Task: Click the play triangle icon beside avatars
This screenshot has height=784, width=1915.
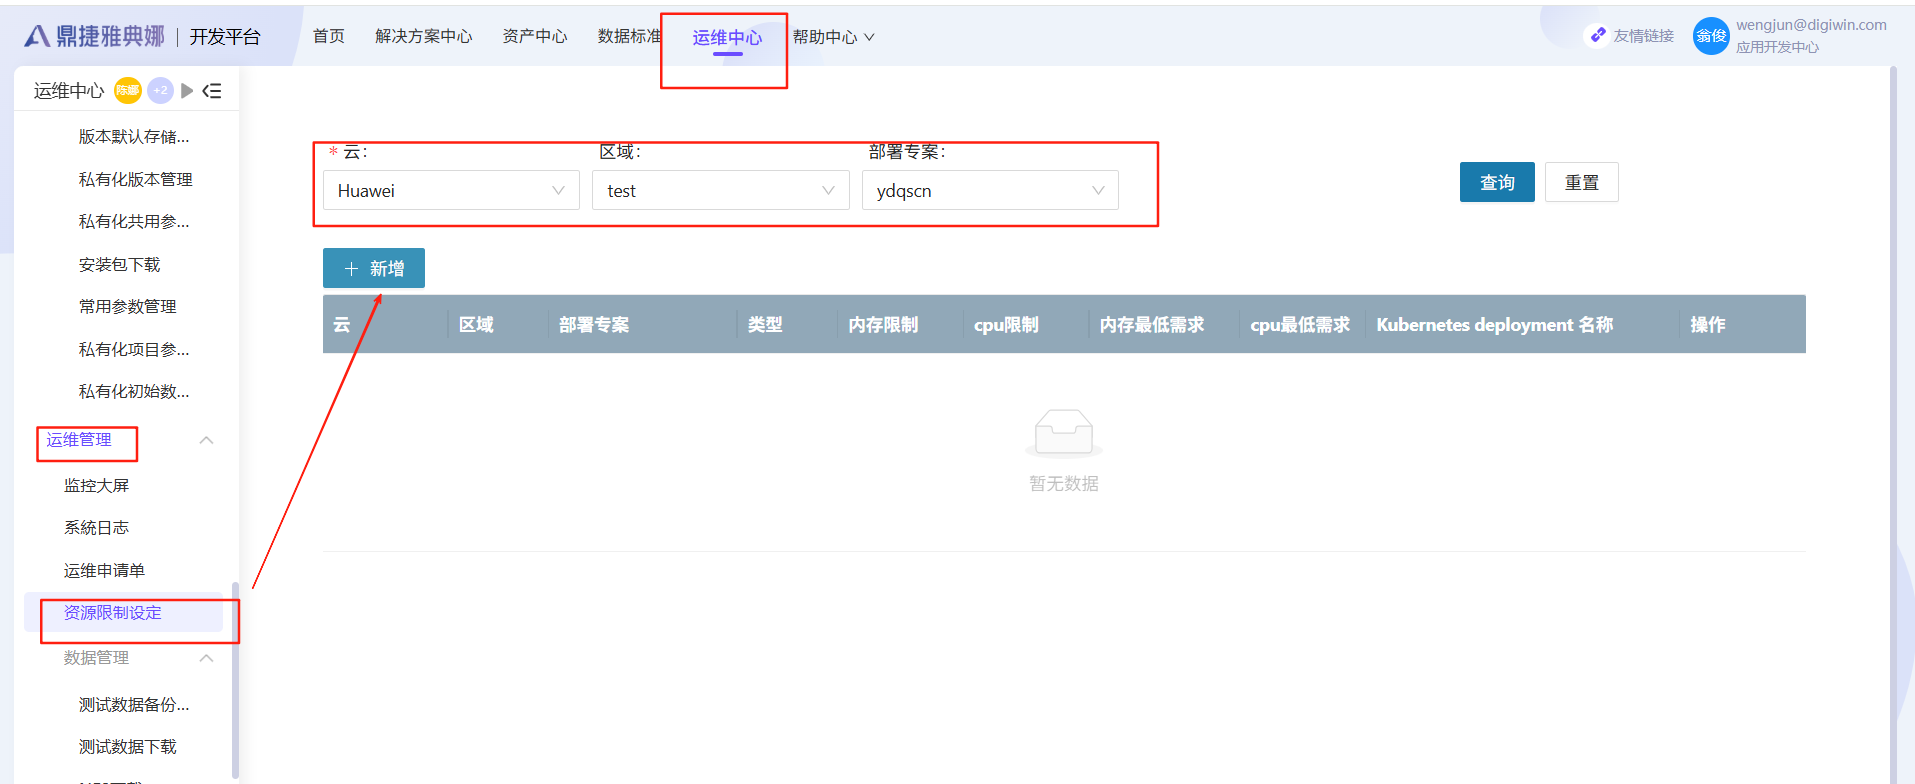Action: click(187, 91)
